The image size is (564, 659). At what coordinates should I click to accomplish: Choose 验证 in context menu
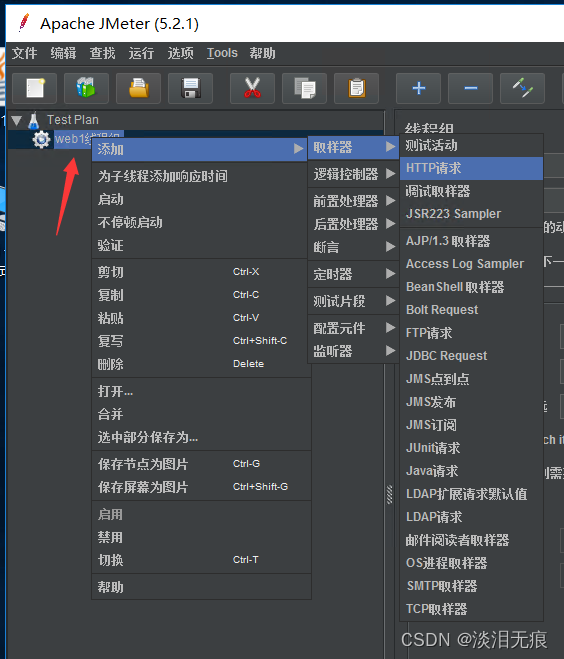200,245
